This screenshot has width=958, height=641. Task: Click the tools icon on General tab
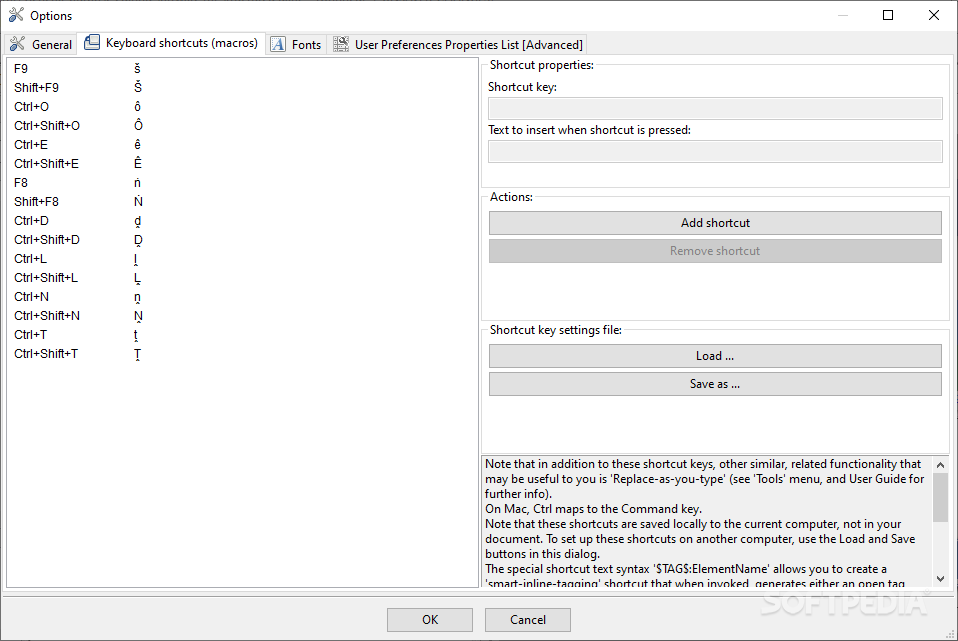[x=18, y=44]
